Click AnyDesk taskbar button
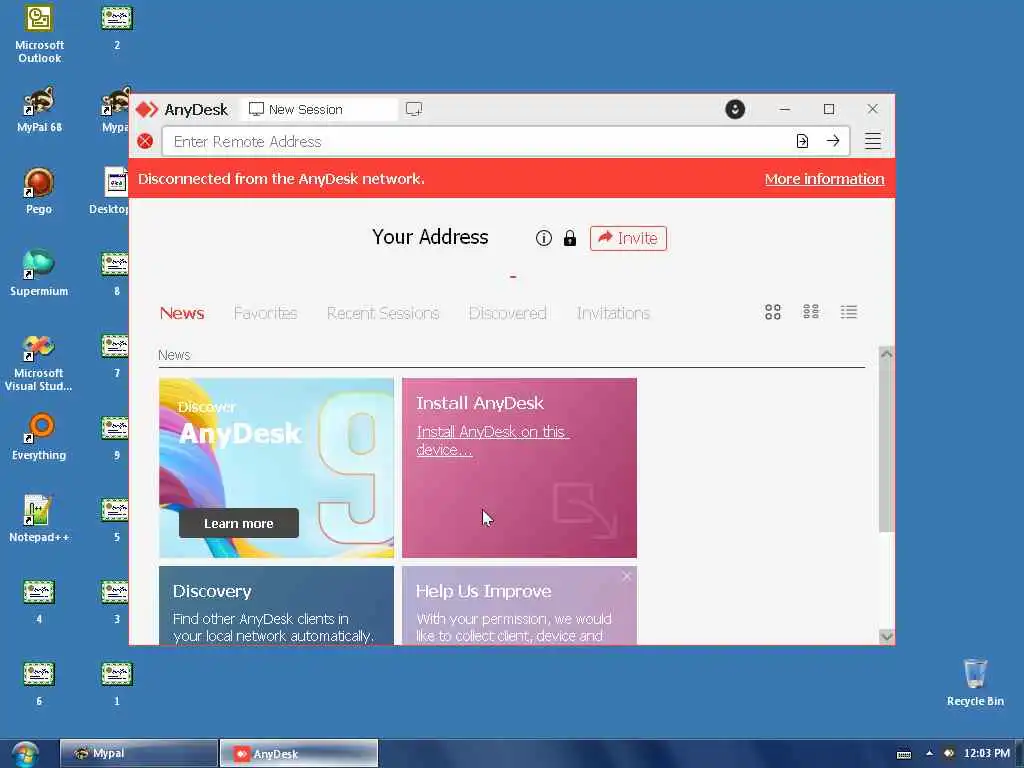 click(x=298, y=754)
